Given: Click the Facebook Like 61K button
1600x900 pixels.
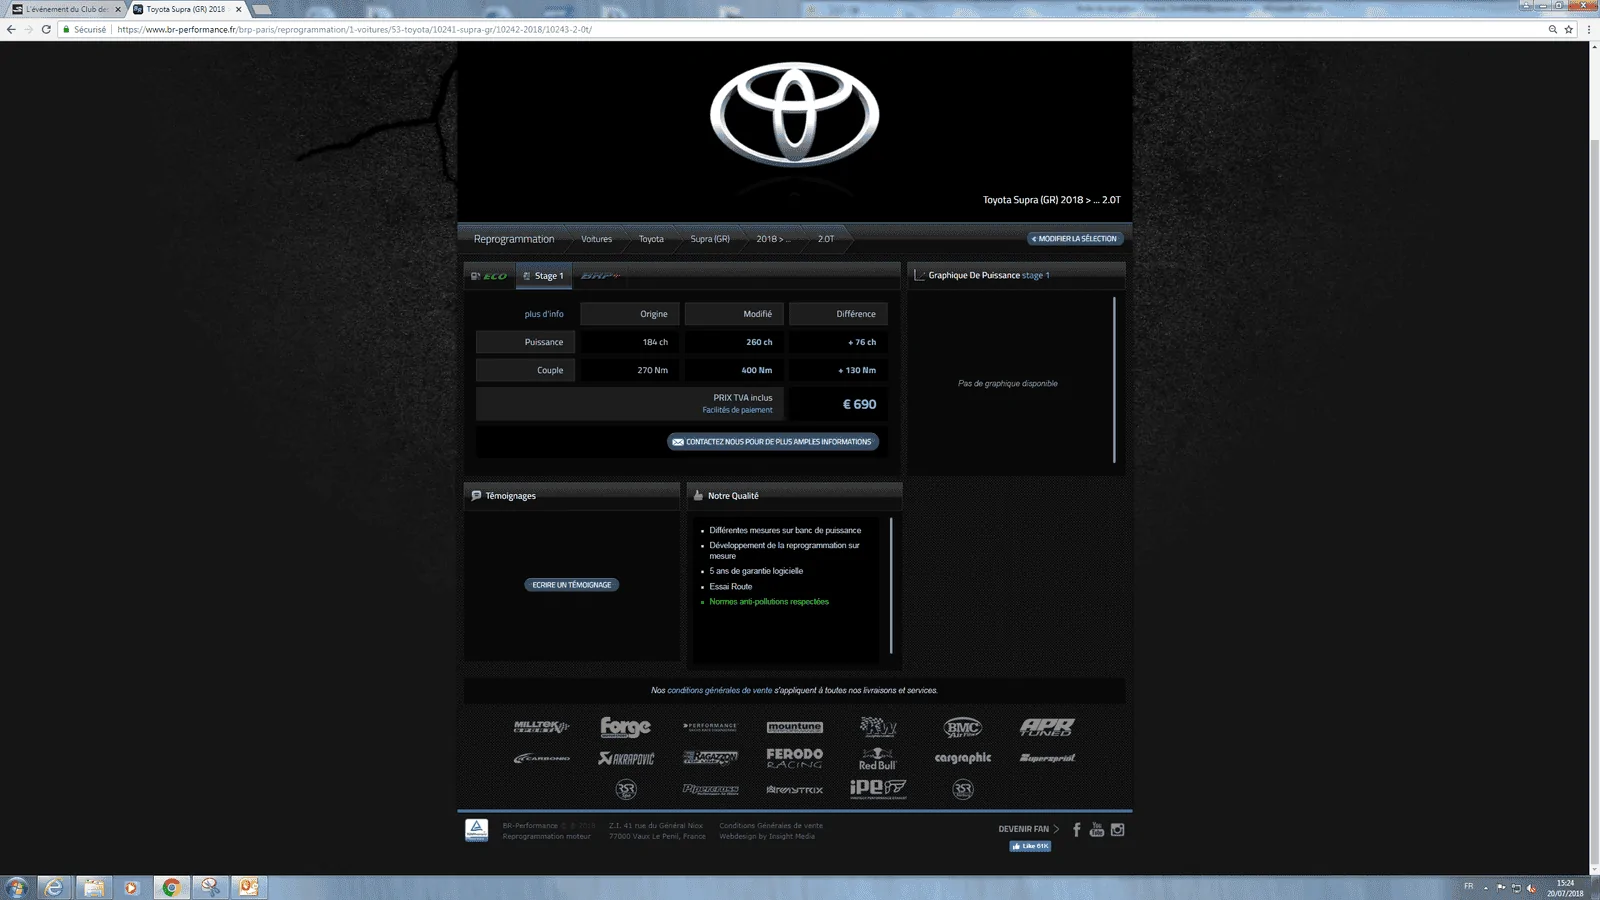Looking at the screenshot, I should point(1030,846).
